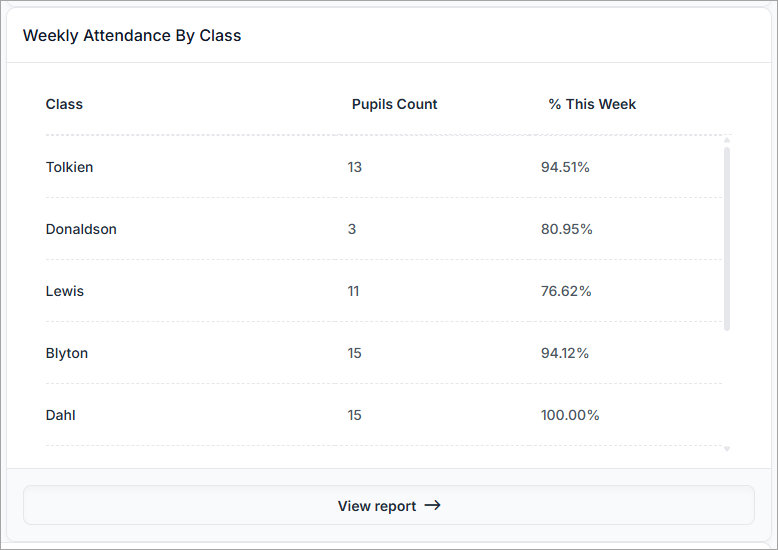Image resolution: width=778 pixels, height=550 pixels.
Task: Click the Weekly Attendance By Class title
Action: [x=132, y=36]
